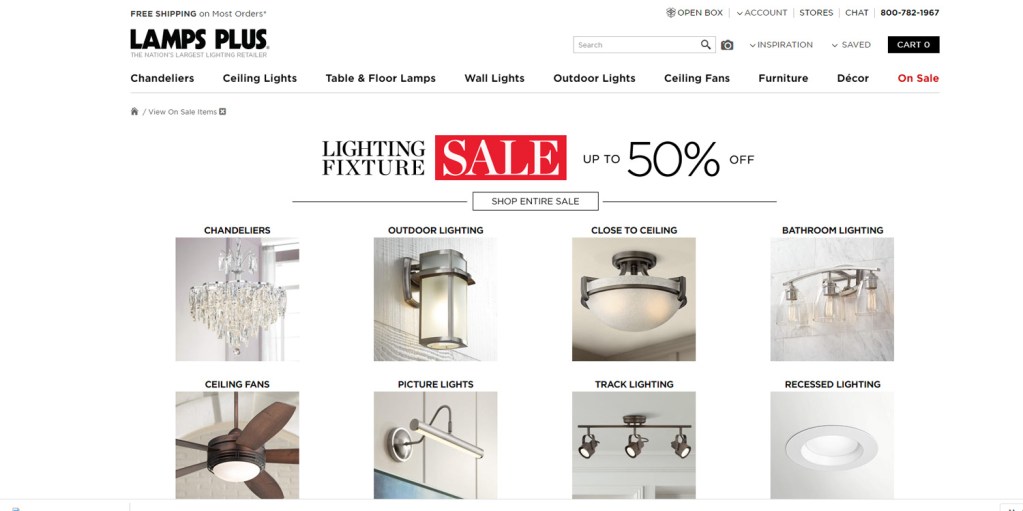Click the magnifying glass search icon

[x=706, y=44]
